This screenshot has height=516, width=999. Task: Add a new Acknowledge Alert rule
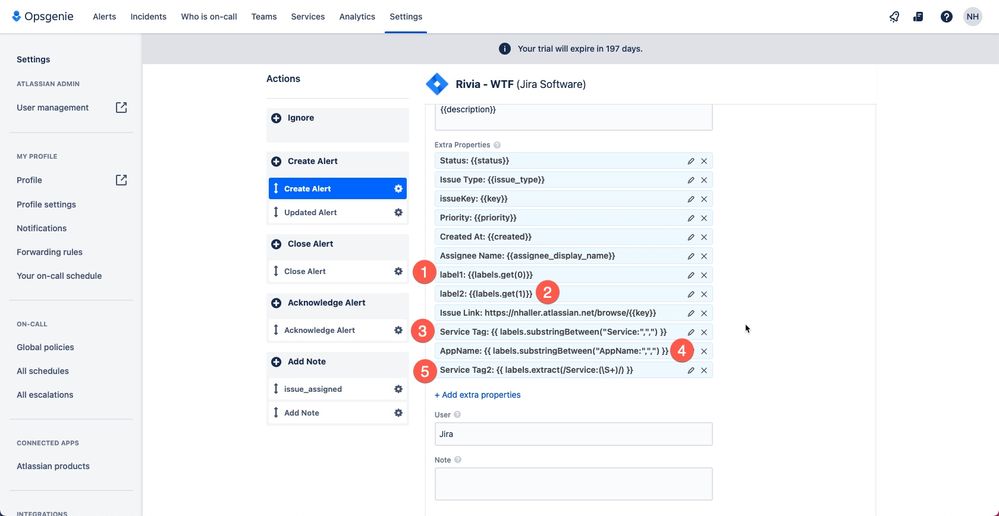tap(276, 303)
